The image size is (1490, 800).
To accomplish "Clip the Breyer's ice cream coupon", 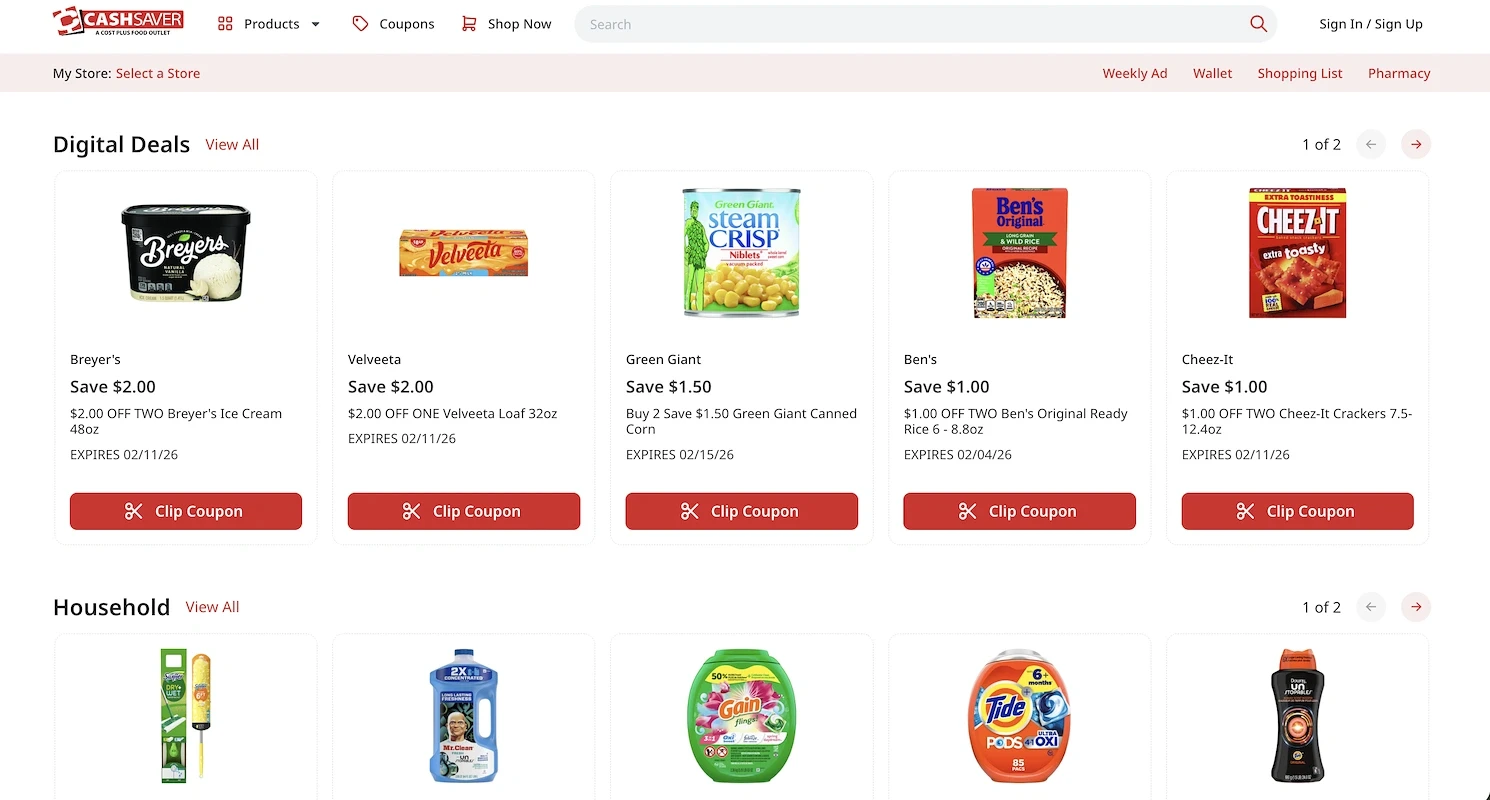I will tap(186, 511).
